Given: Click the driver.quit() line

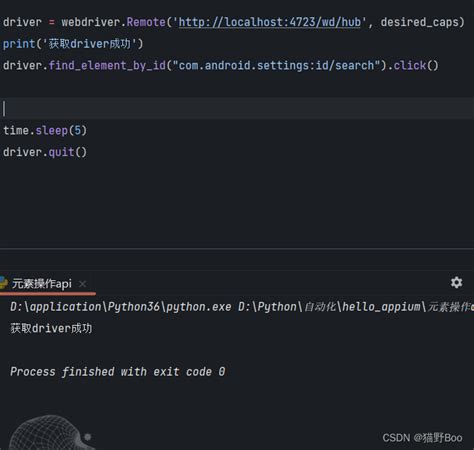Looking at the screenshot, I should pos(45,152).
